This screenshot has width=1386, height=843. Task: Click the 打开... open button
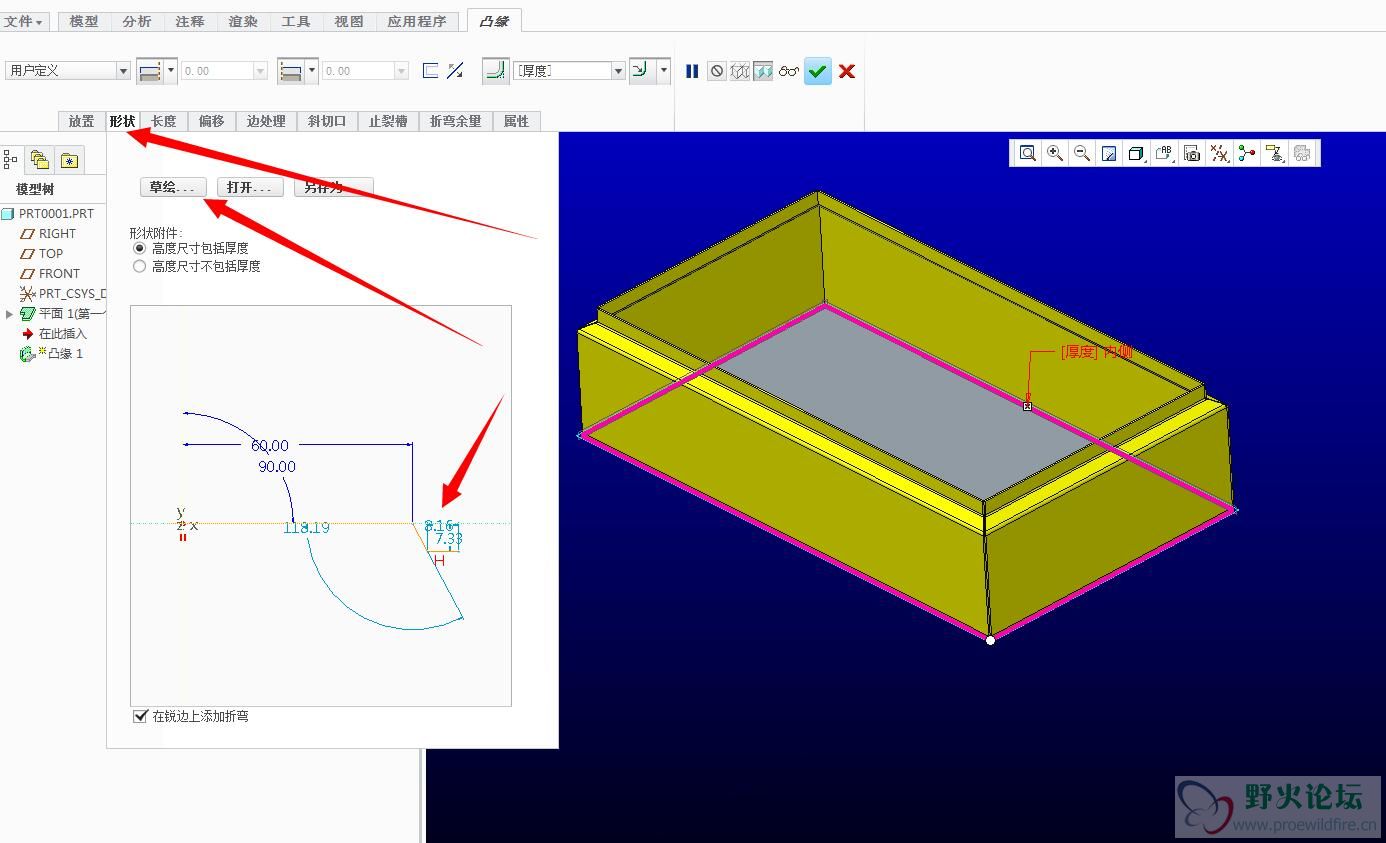click(250, 187)
